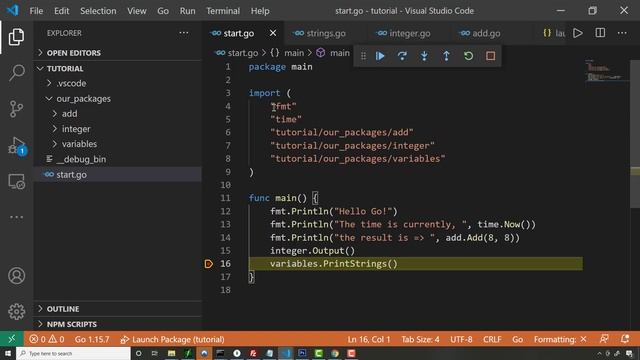The width and height of the screenshot is (640, 360).
Task: Open the remote window indicator in status bar
Action: [11, 339]
